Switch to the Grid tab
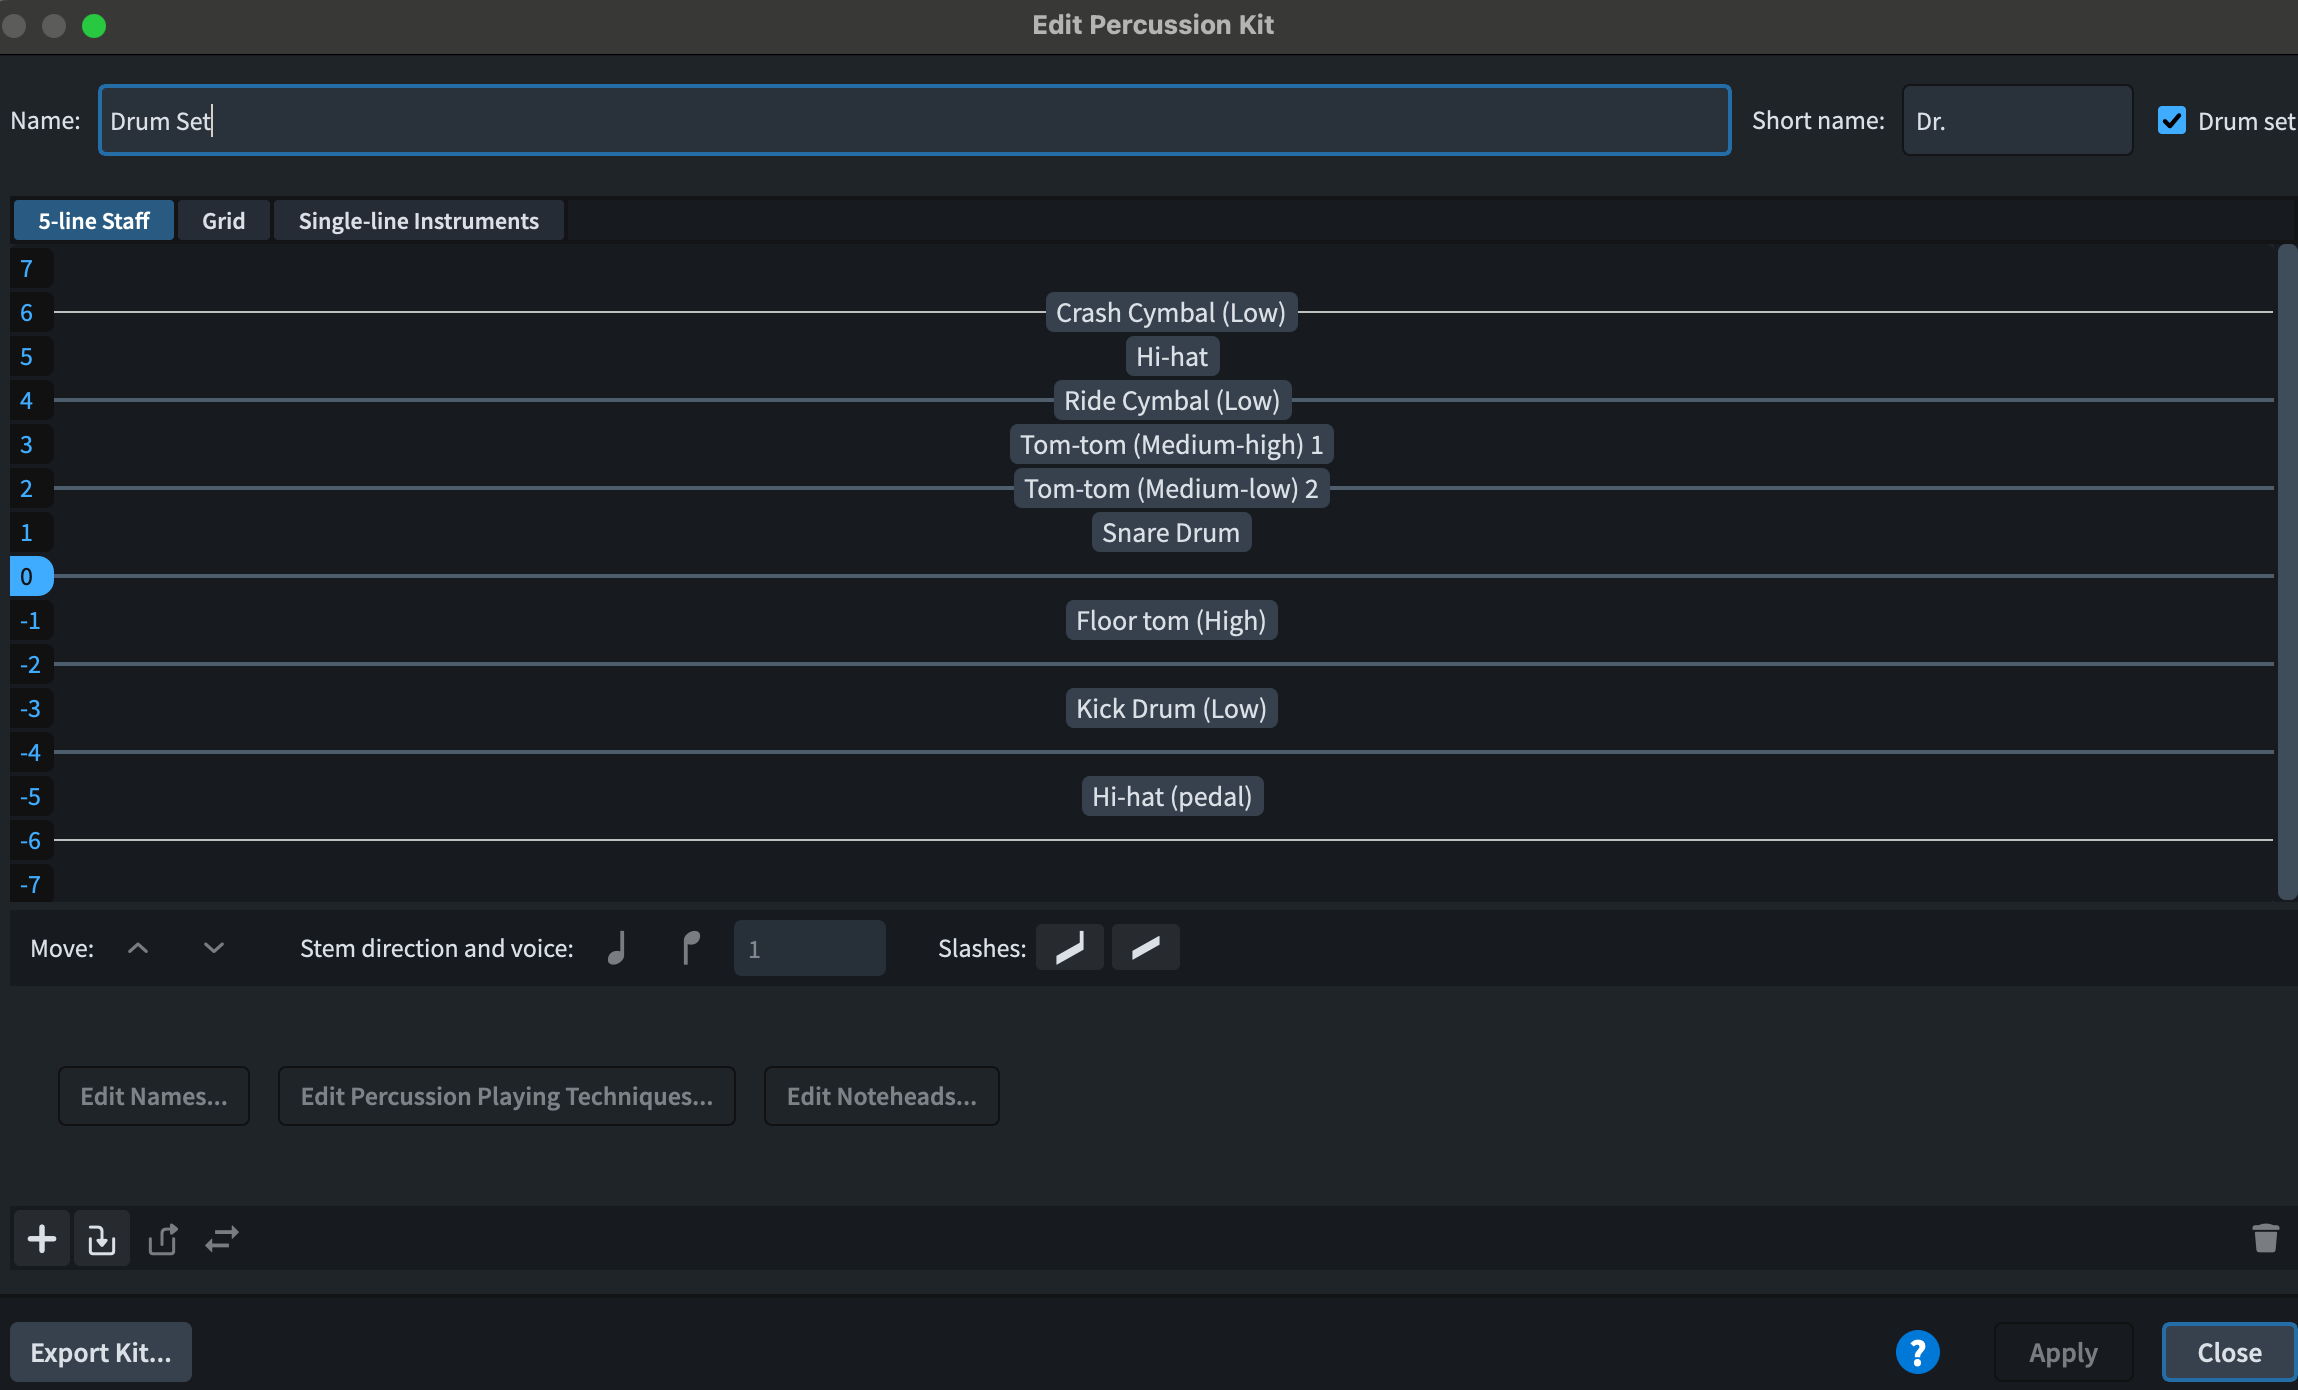 (x=223, y=221)
